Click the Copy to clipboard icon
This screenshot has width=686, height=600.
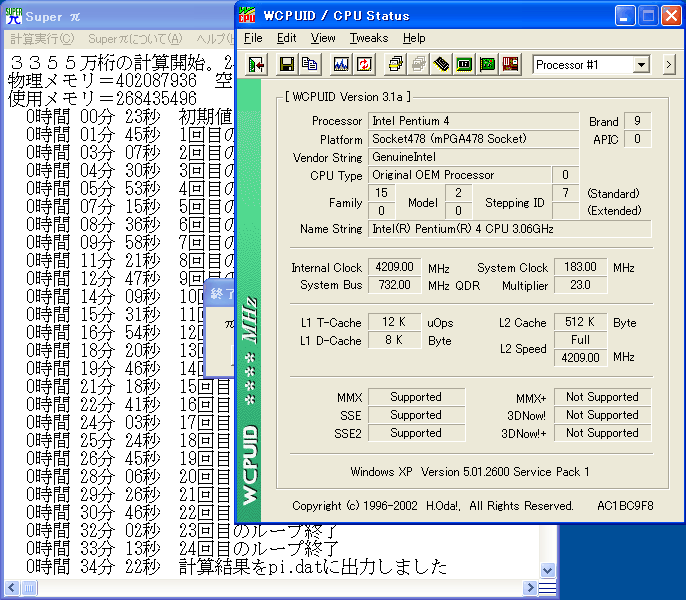(x=310, y=65)
